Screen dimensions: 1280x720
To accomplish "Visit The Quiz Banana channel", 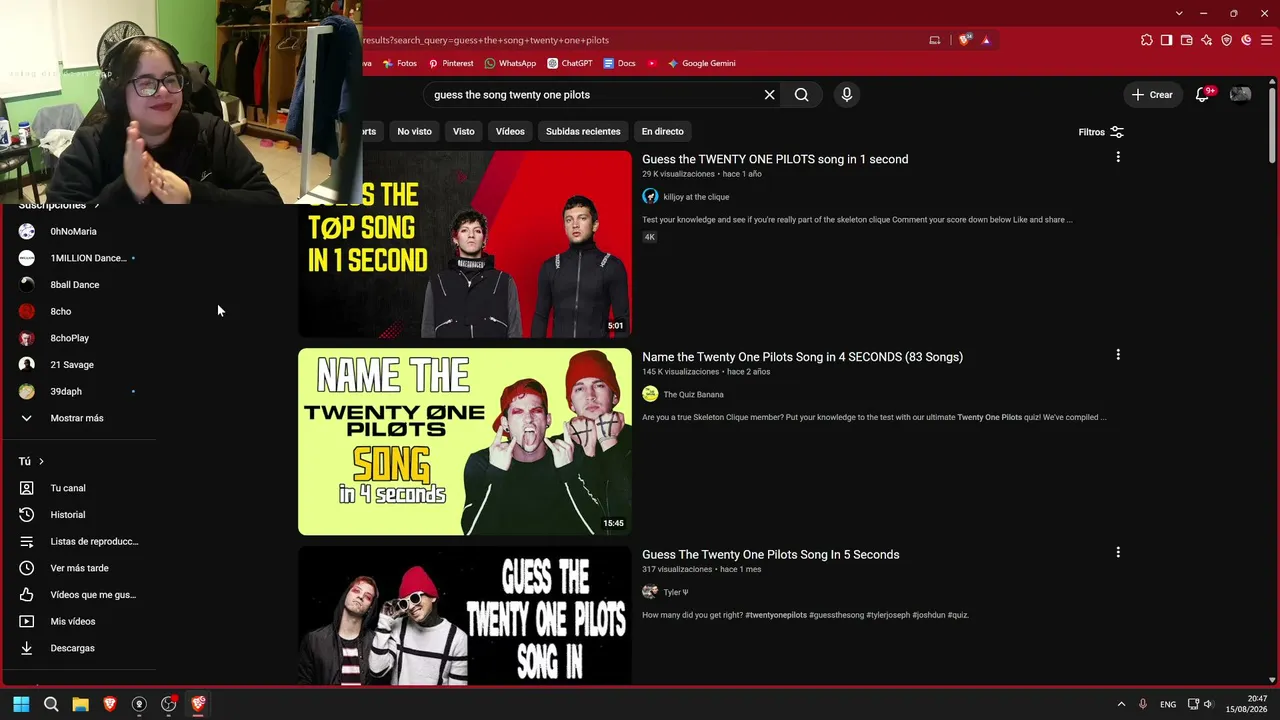I will point(693,395).
